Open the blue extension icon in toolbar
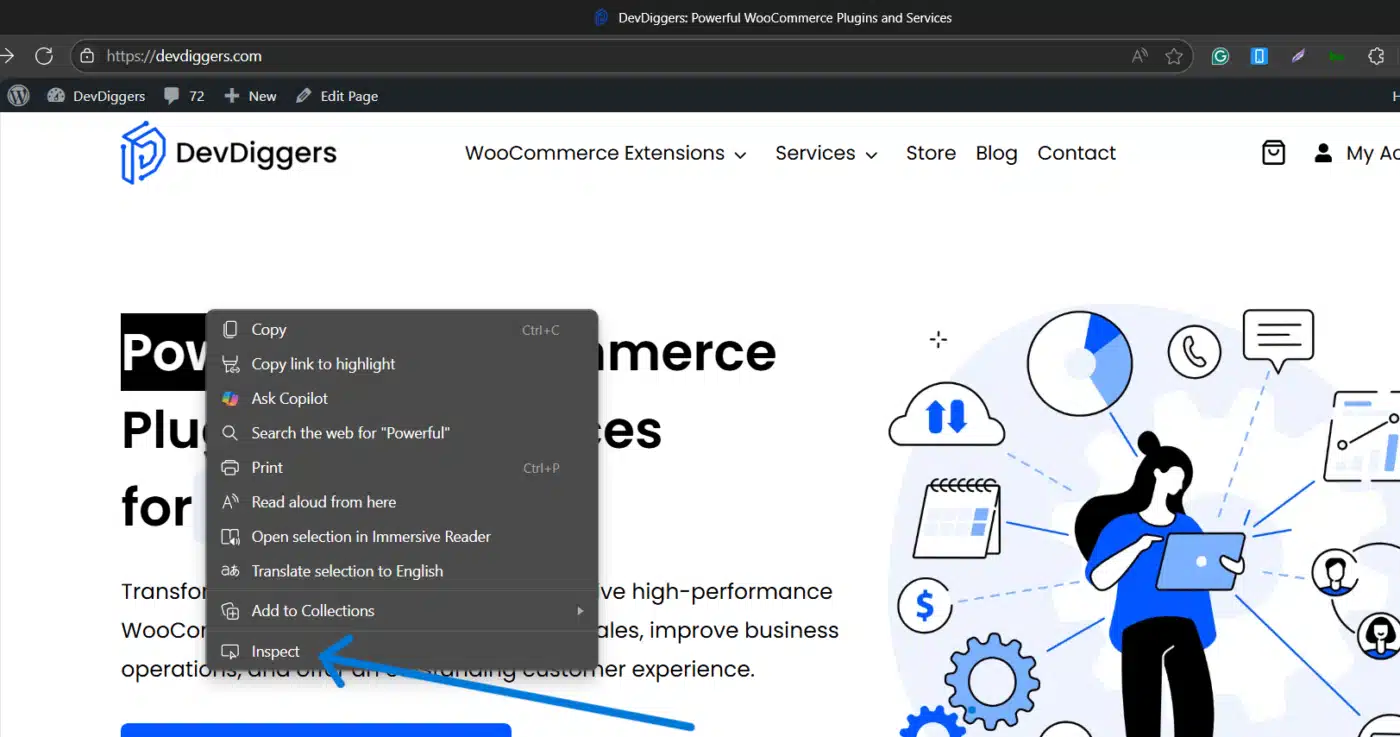 [x=1259, y=56]
